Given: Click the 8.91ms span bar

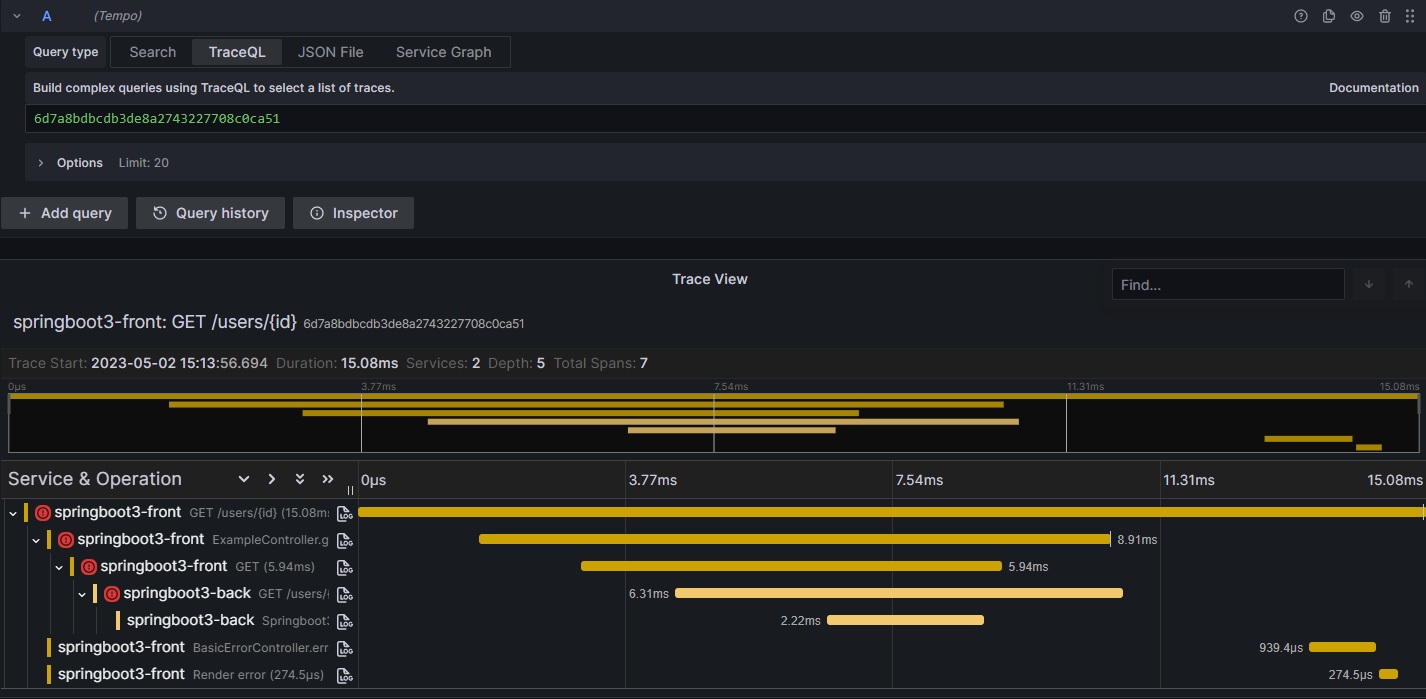Looking at the screenshot, I should (x=794, y=539).
